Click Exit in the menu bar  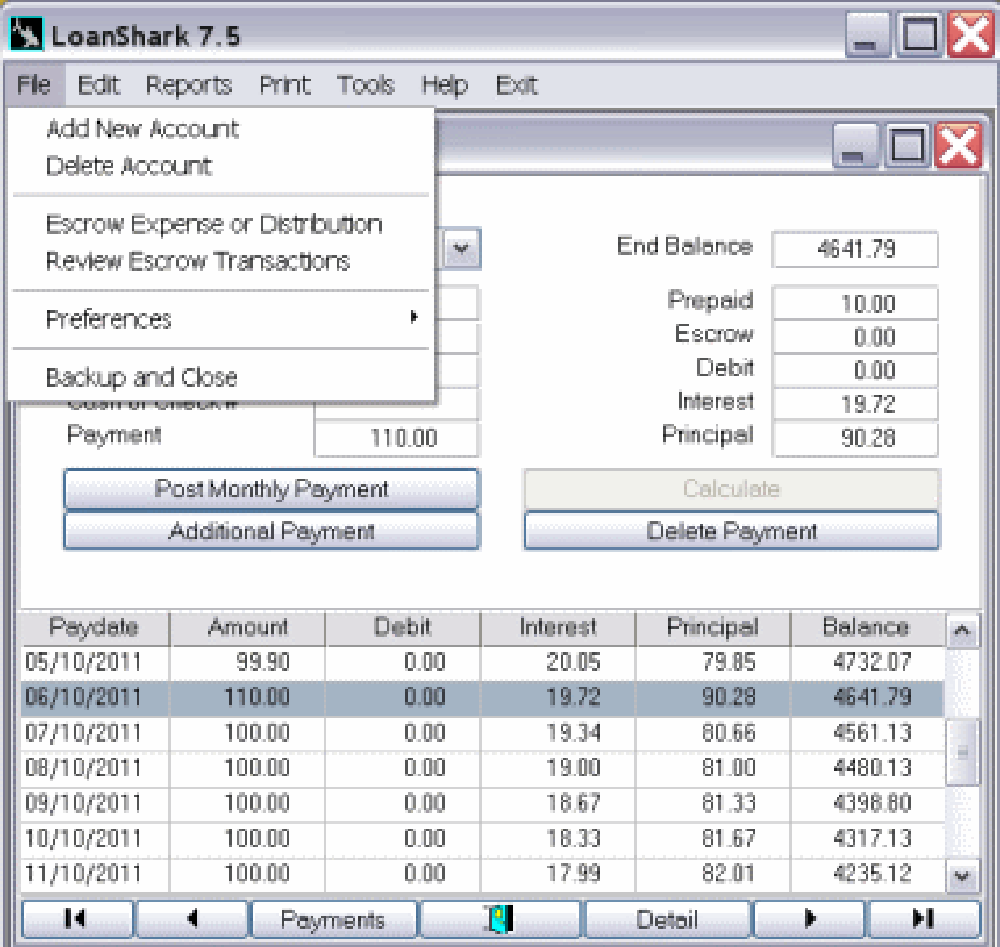(x=517, y=85)
